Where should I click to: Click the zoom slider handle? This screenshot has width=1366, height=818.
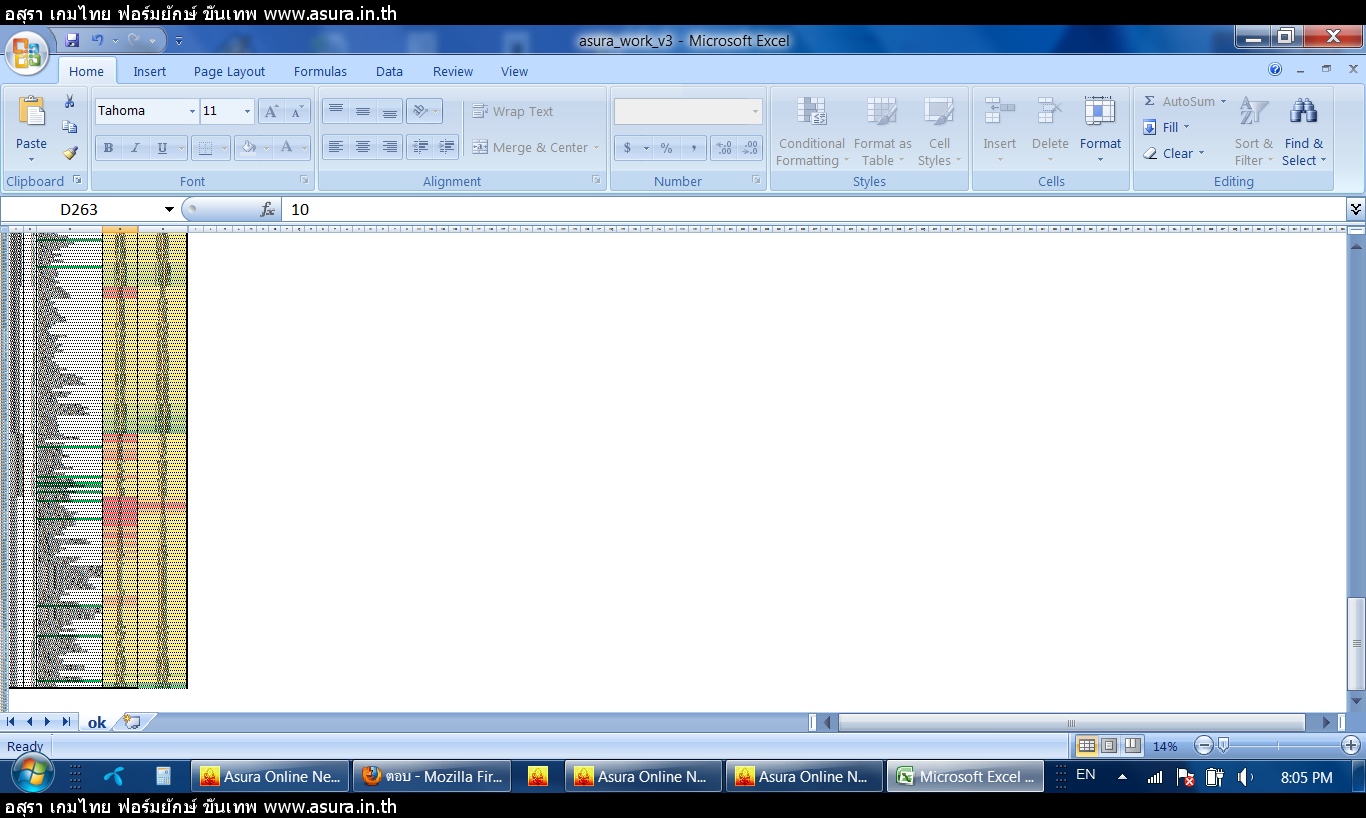(x=1222, y=746)
